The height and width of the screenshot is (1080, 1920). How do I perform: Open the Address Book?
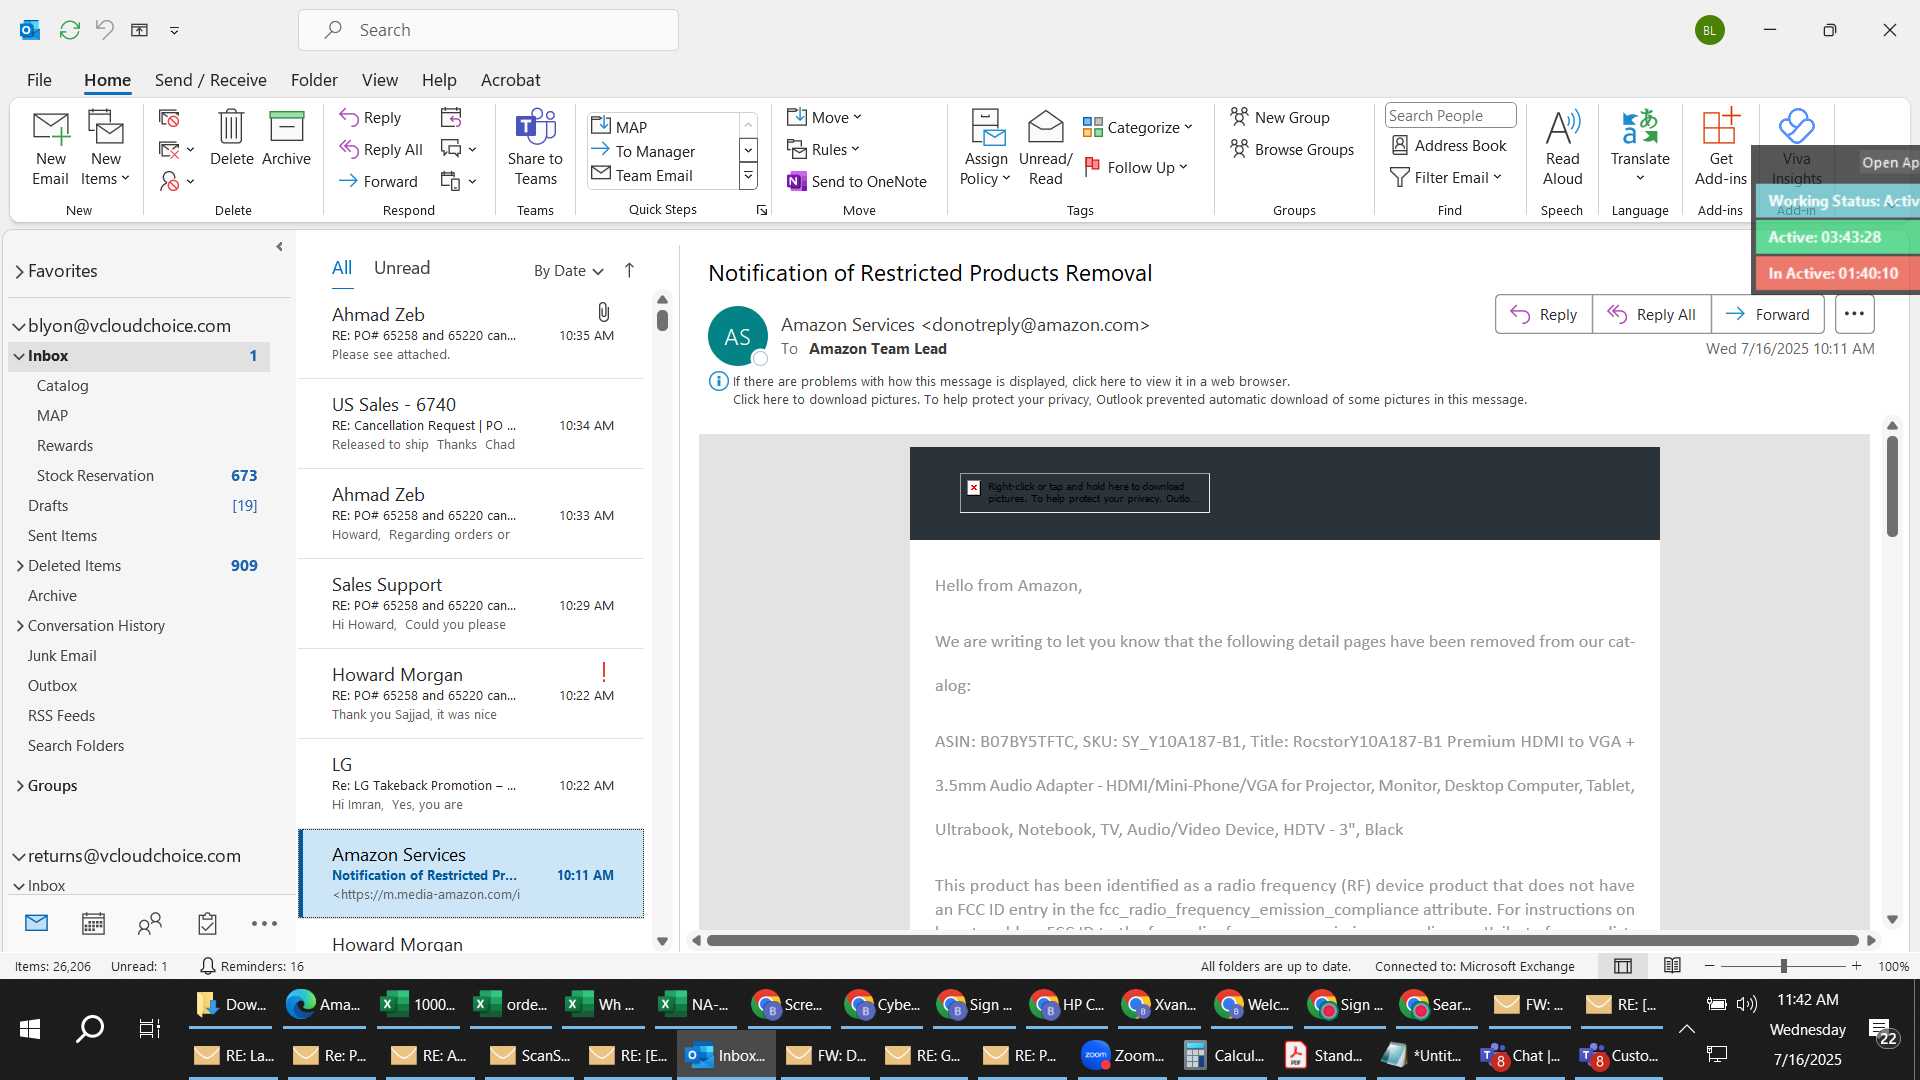[1449, 145]
